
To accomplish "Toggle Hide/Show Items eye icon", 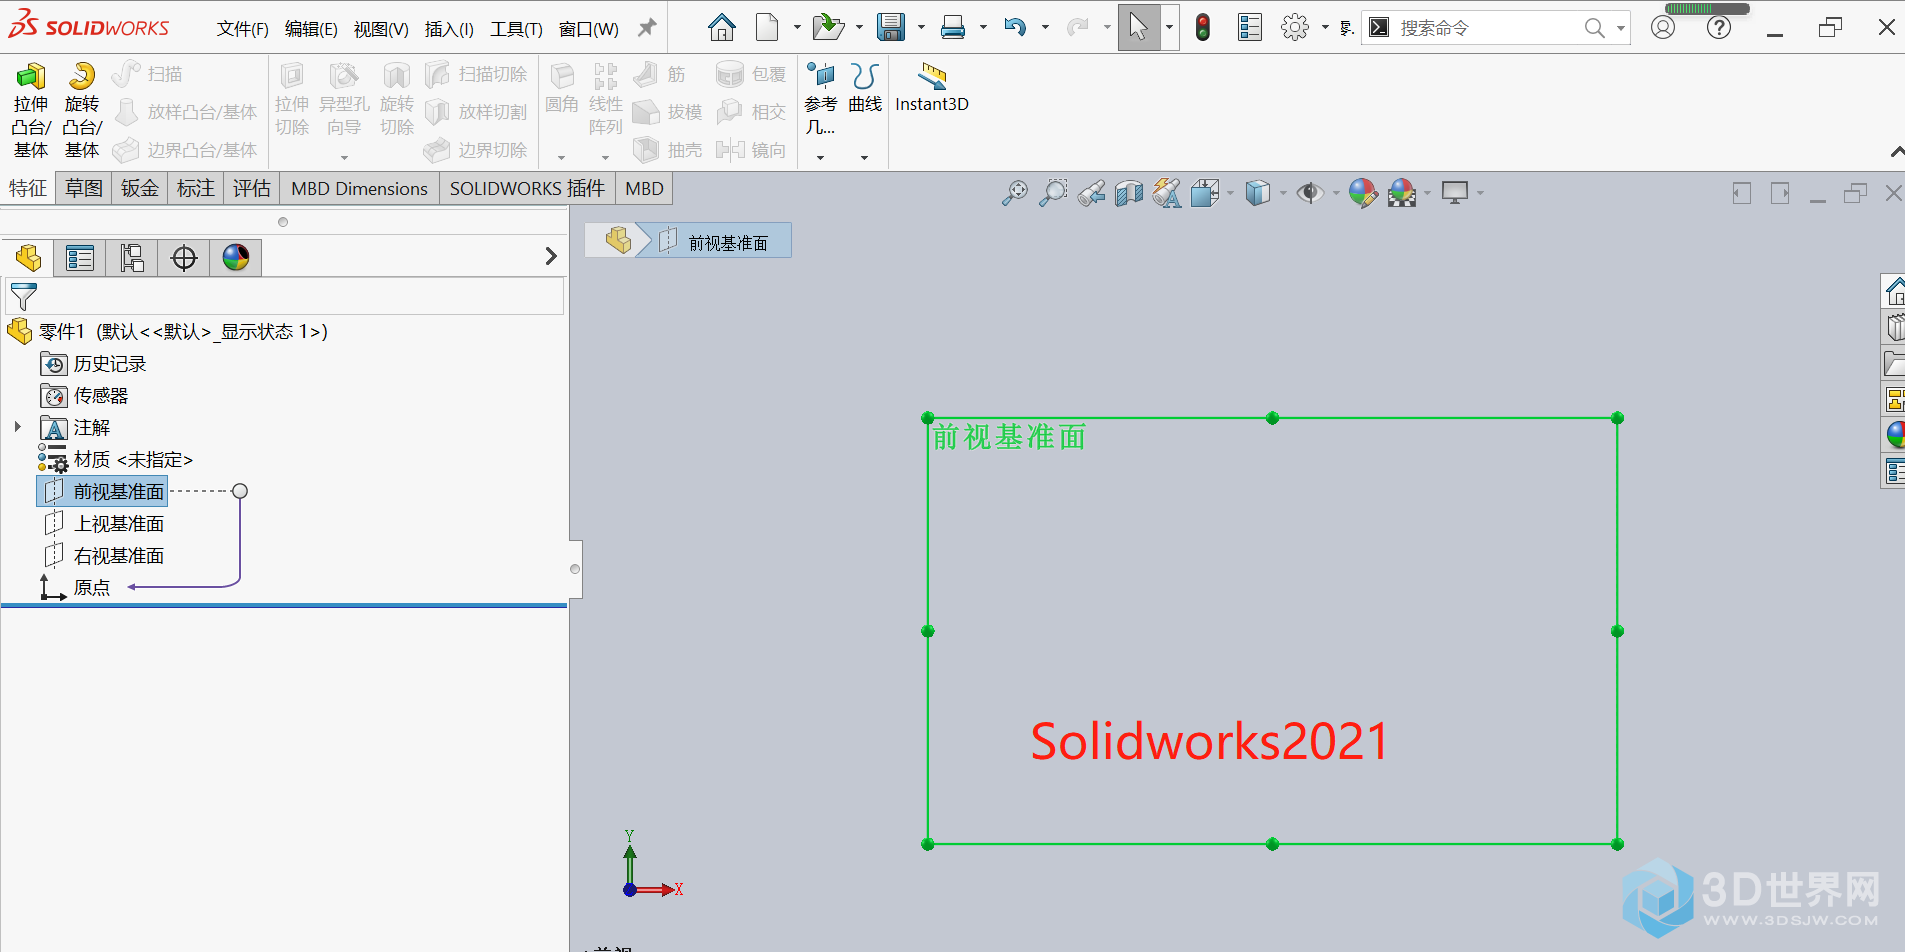I will pyautogui.click(x=1309, y=193).
